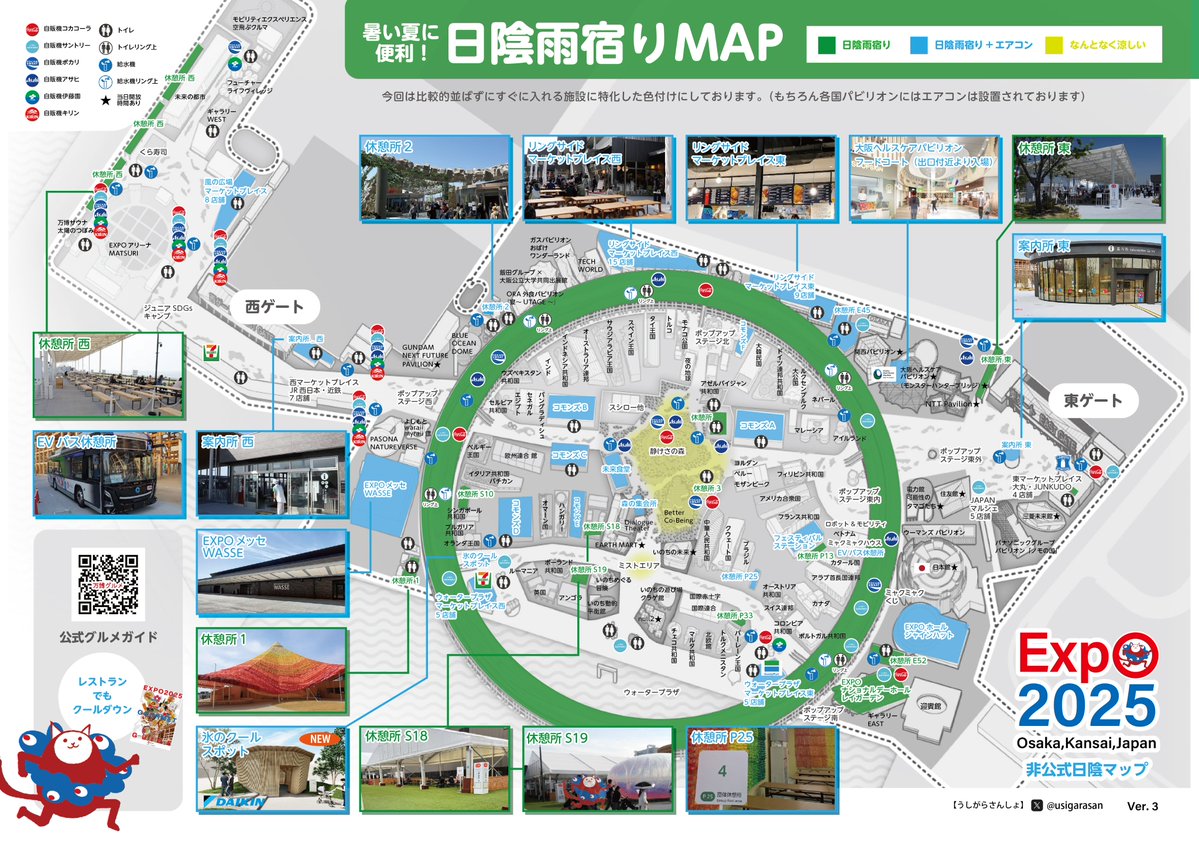Open the 案内所 西 photo

pos(272,474)
